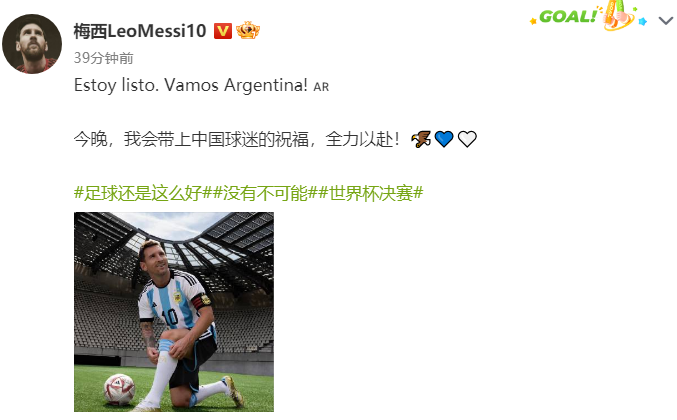
Task: Click the white heart emoji
Action: 467,139
